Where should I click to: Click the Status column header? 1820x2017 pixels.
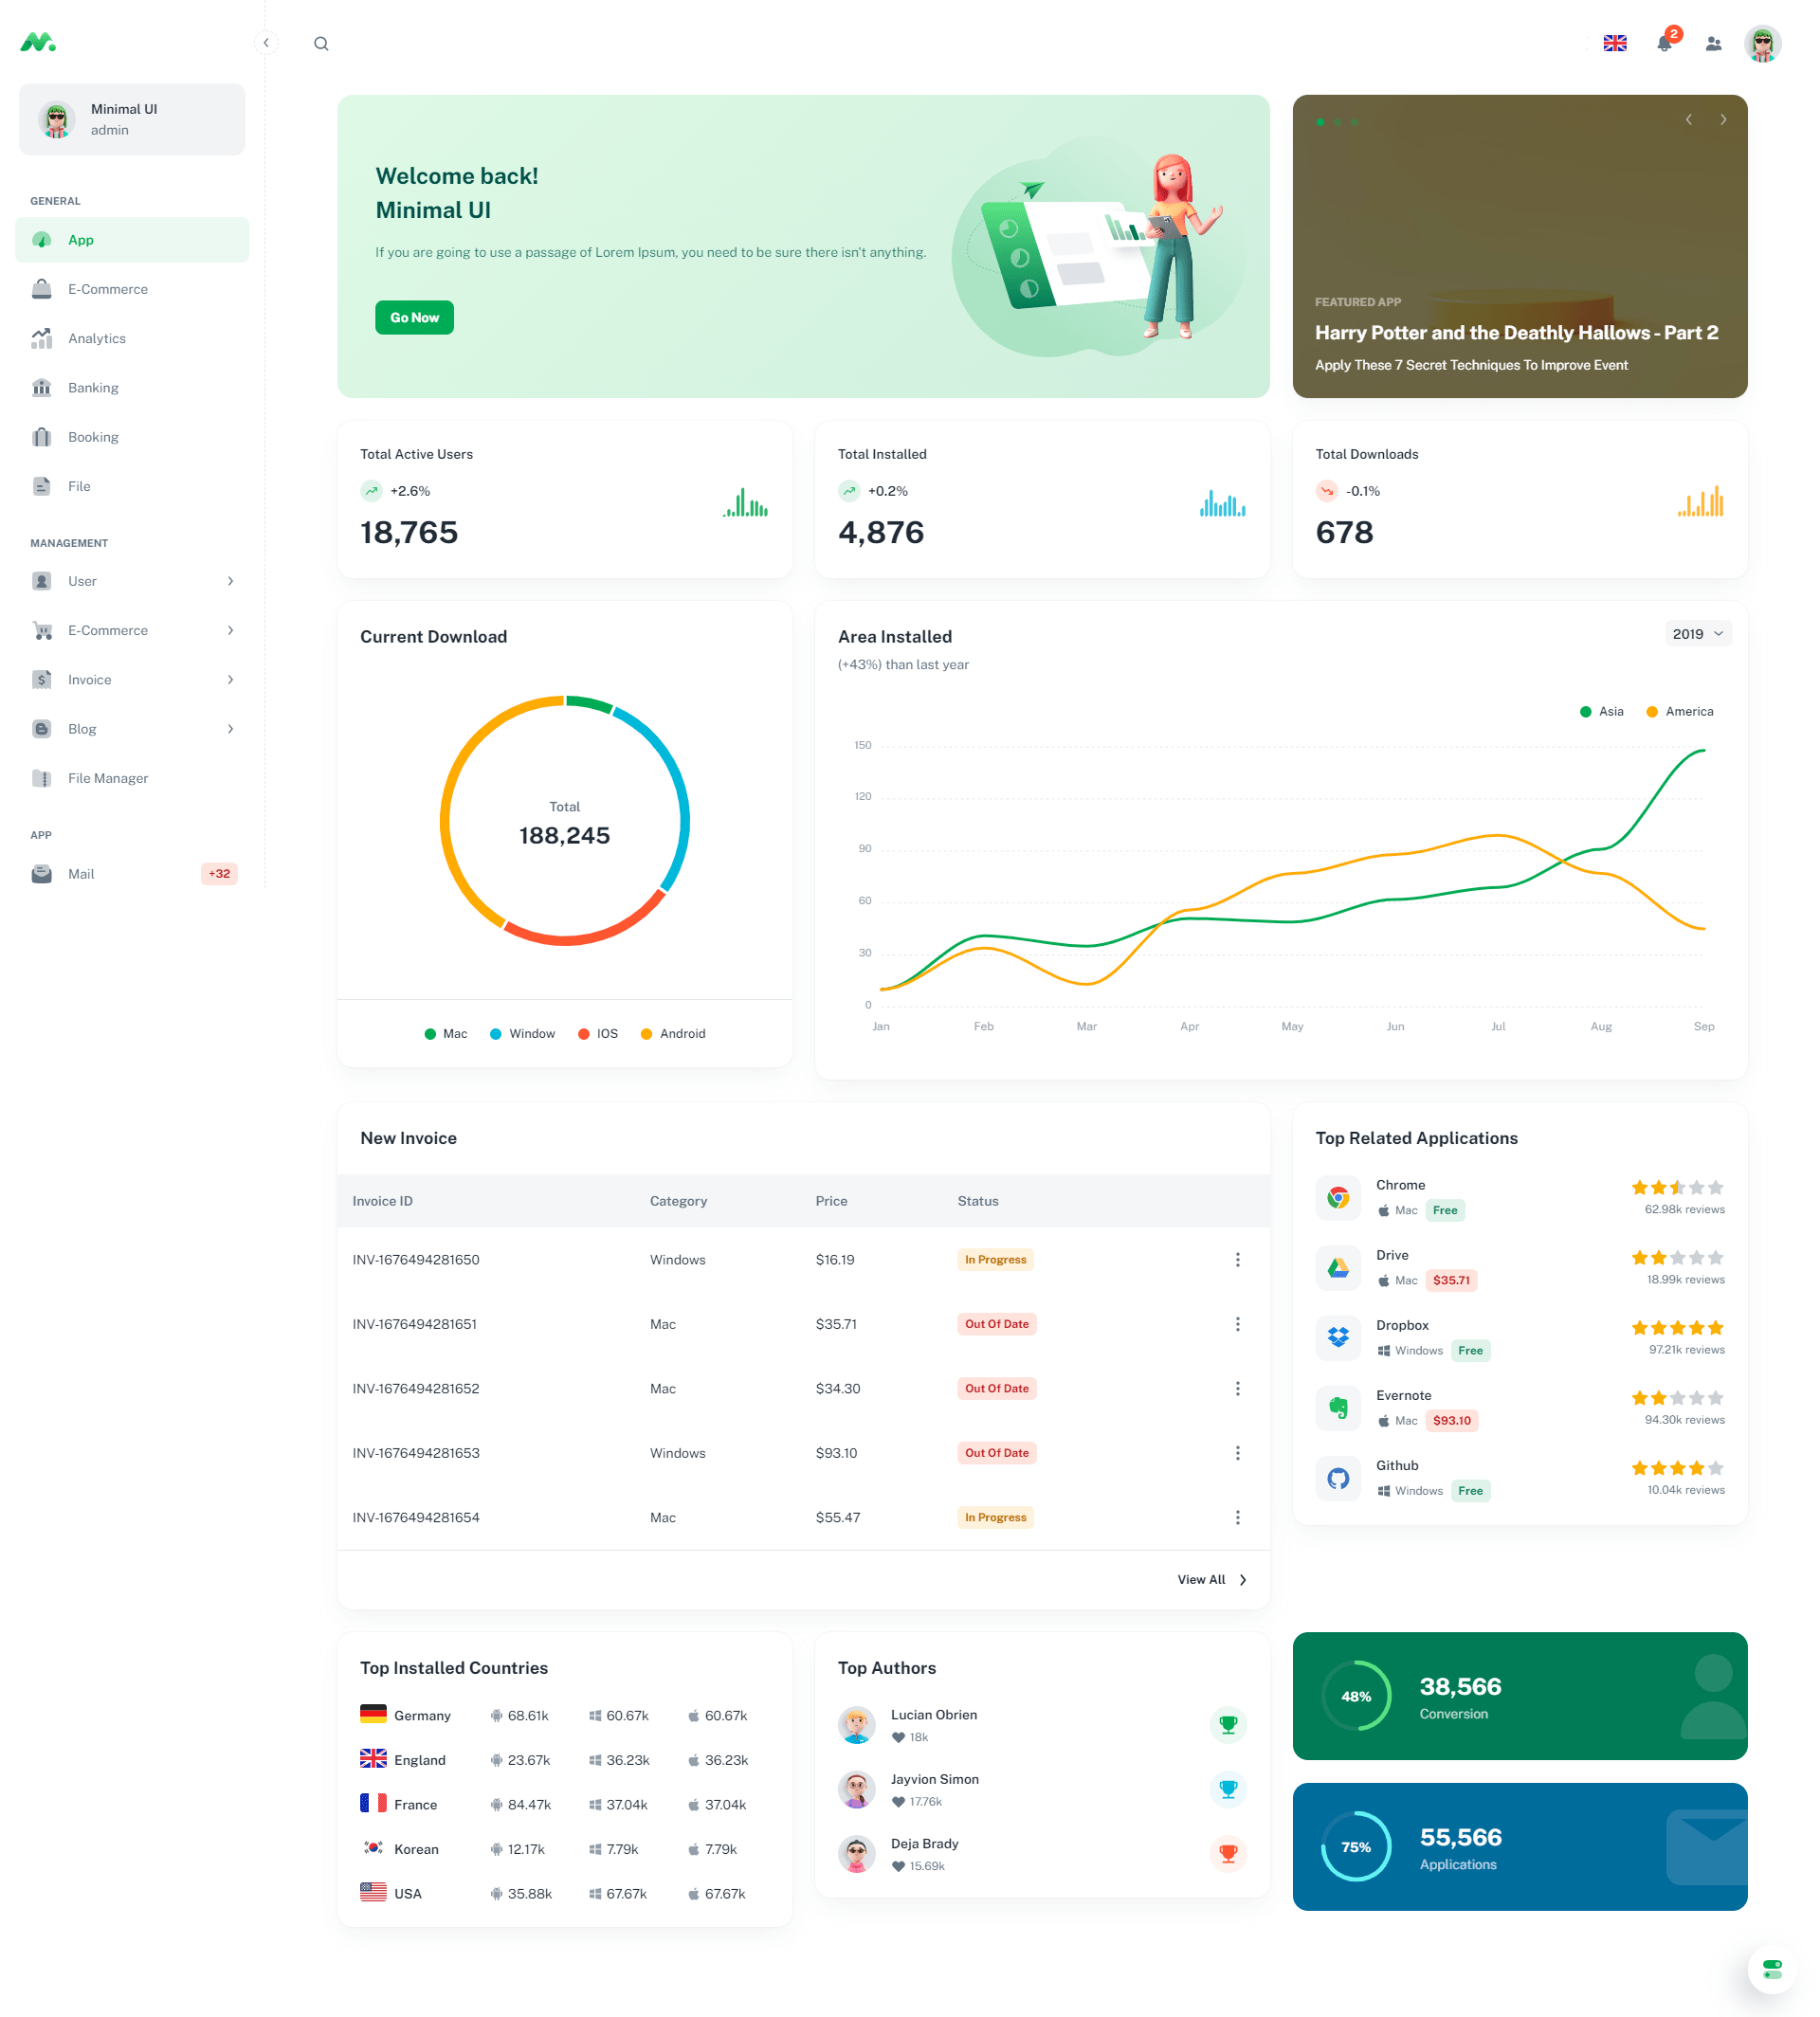coord(977,1201)
